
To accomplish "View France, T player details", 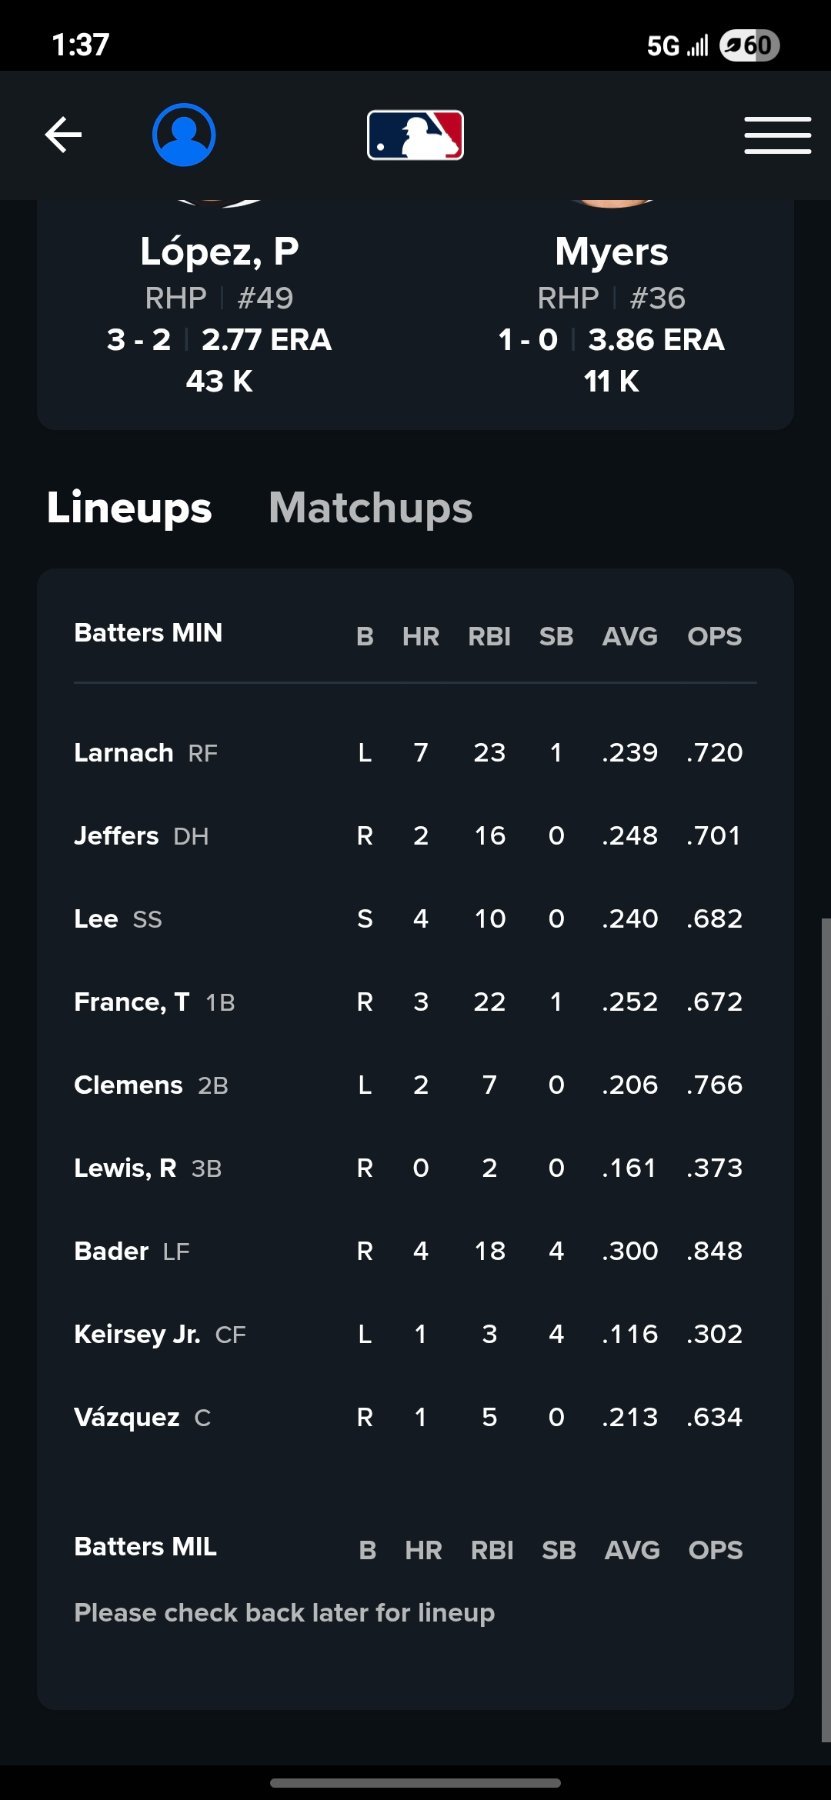I will 132,1002.
